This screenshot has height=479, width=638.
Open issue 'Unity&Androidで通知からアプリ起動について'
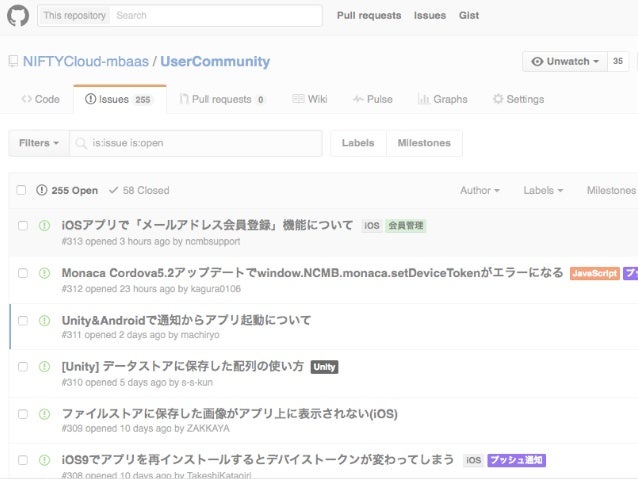coord(186,320)
